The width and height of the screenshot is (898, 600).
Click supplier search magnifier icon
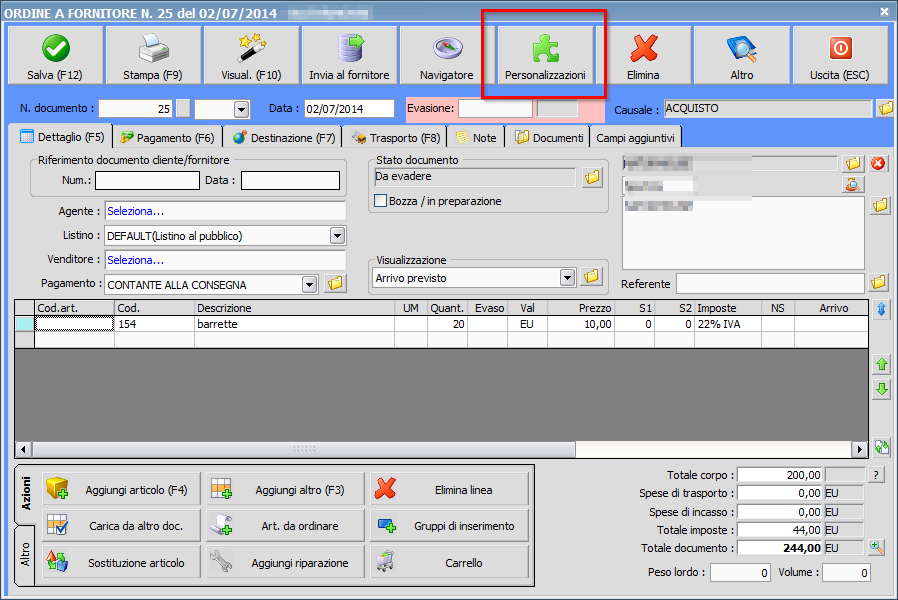pyautogui.click(x=853, y=185)
